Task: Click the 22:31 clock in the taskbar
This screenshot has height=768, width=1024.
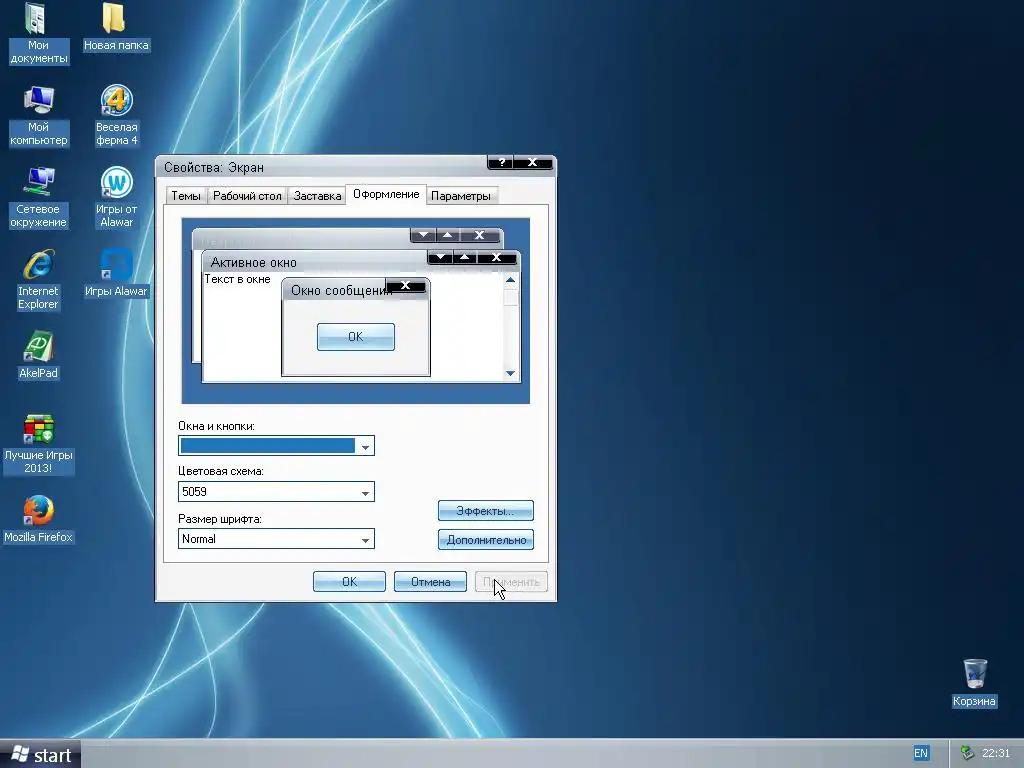Action: [996, 754]
